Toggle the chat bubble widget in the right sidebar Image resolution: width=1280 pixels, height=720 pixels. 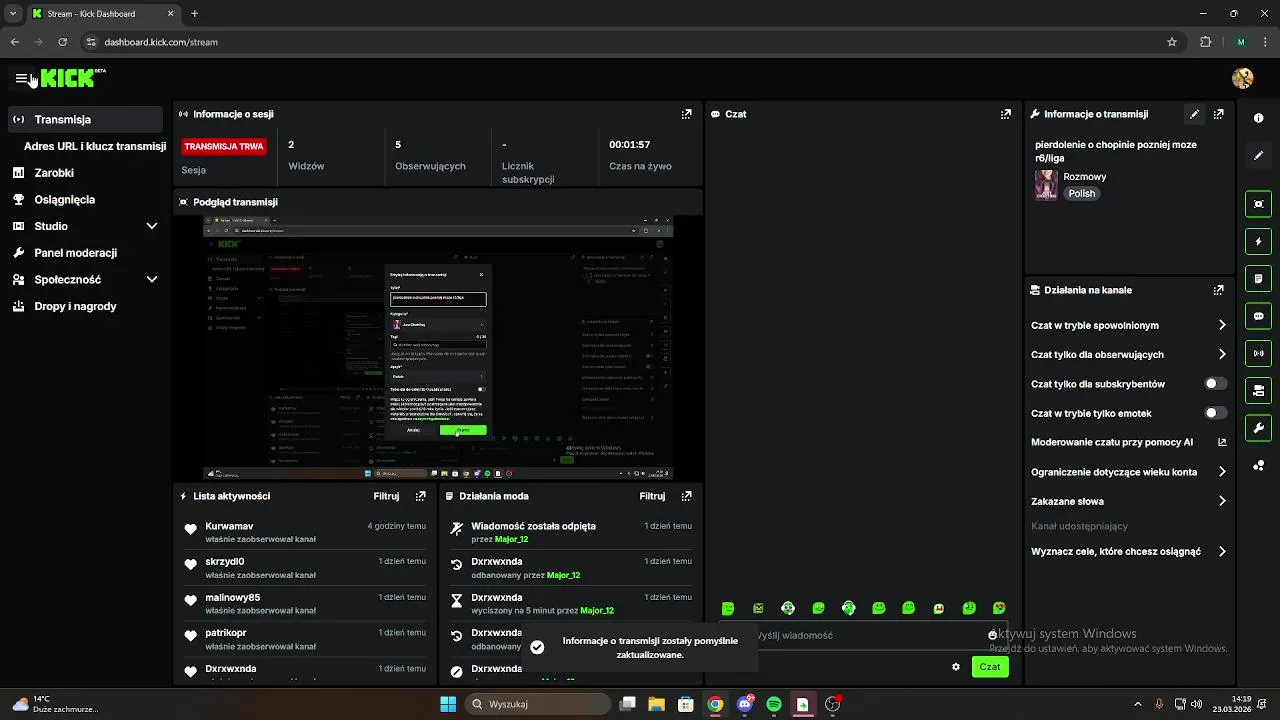point(1258,316)
